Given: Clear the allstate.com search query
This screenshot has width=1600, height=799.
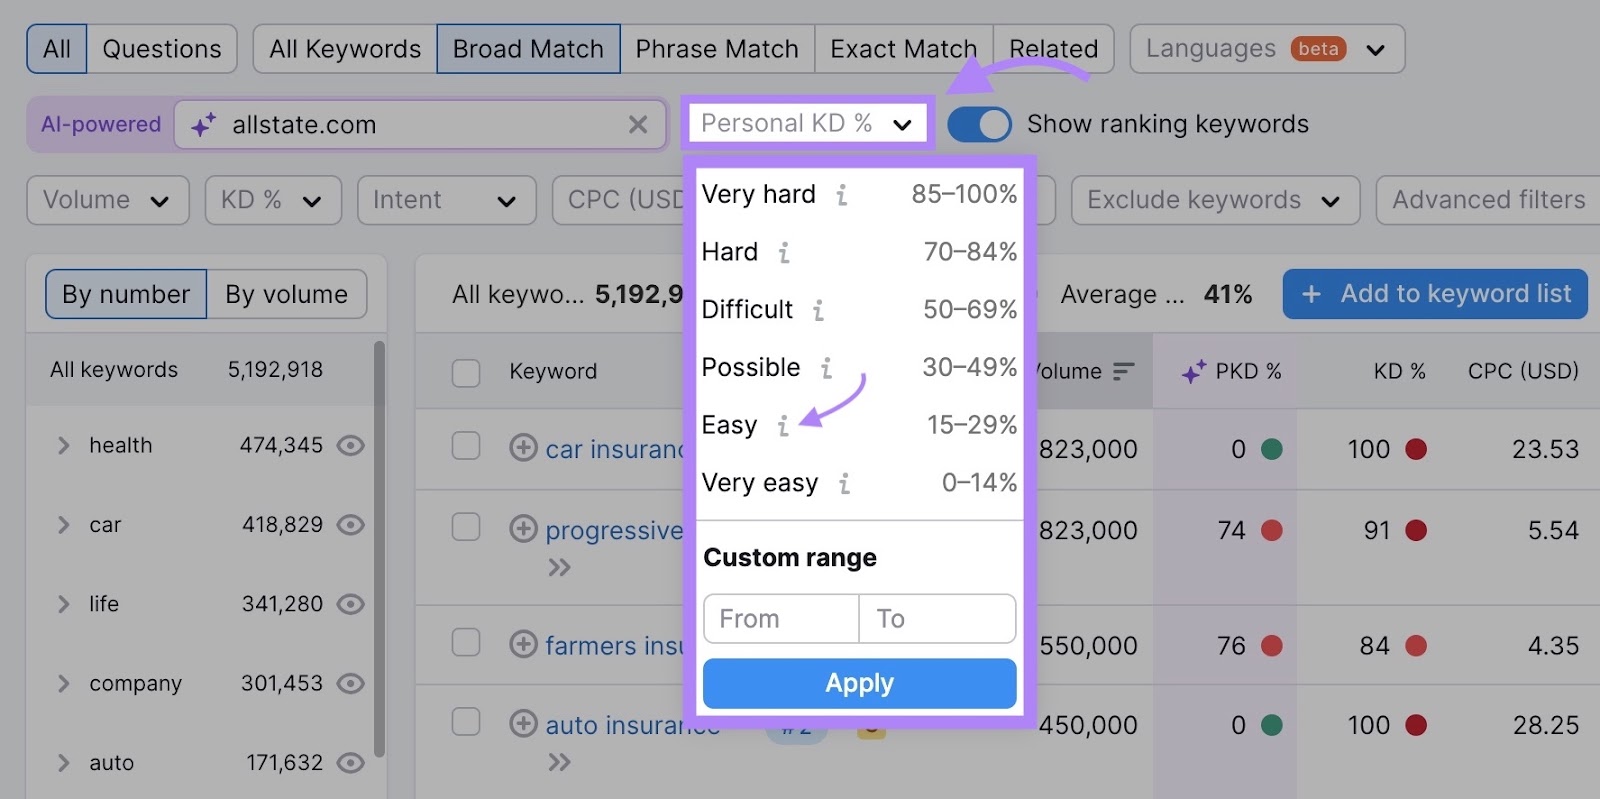Looking at the screenshot, I should [639, 124].
